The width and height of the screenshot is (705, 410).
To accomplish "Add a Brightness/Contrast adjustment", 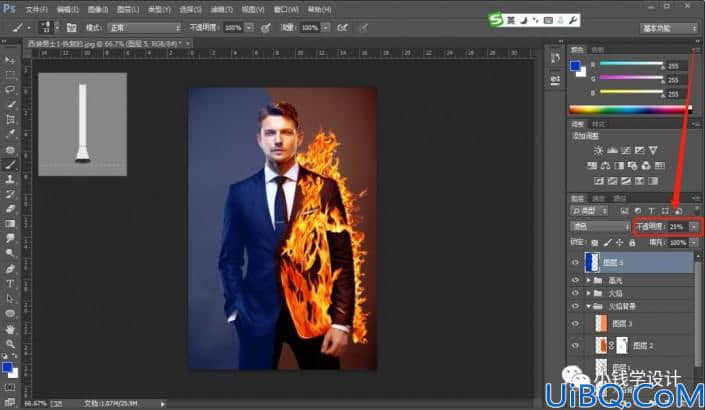I will click(x=598, y=150).
